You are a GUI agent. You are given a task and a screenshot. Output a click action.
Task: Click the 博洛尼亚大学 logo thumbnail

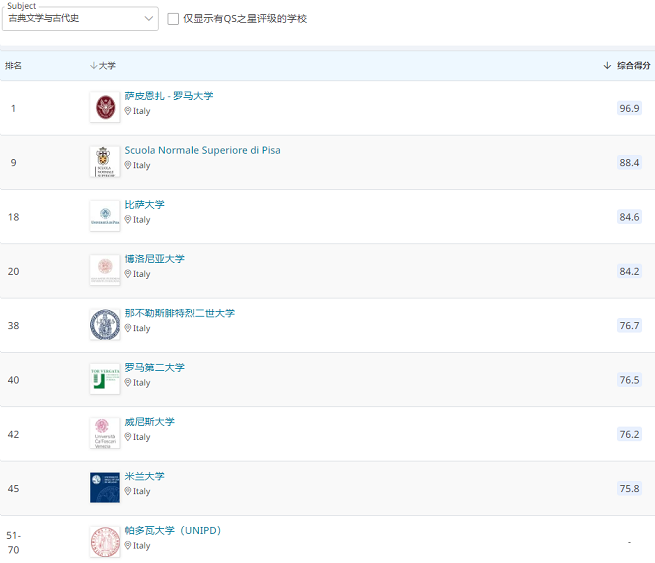[x=105, y=270]
